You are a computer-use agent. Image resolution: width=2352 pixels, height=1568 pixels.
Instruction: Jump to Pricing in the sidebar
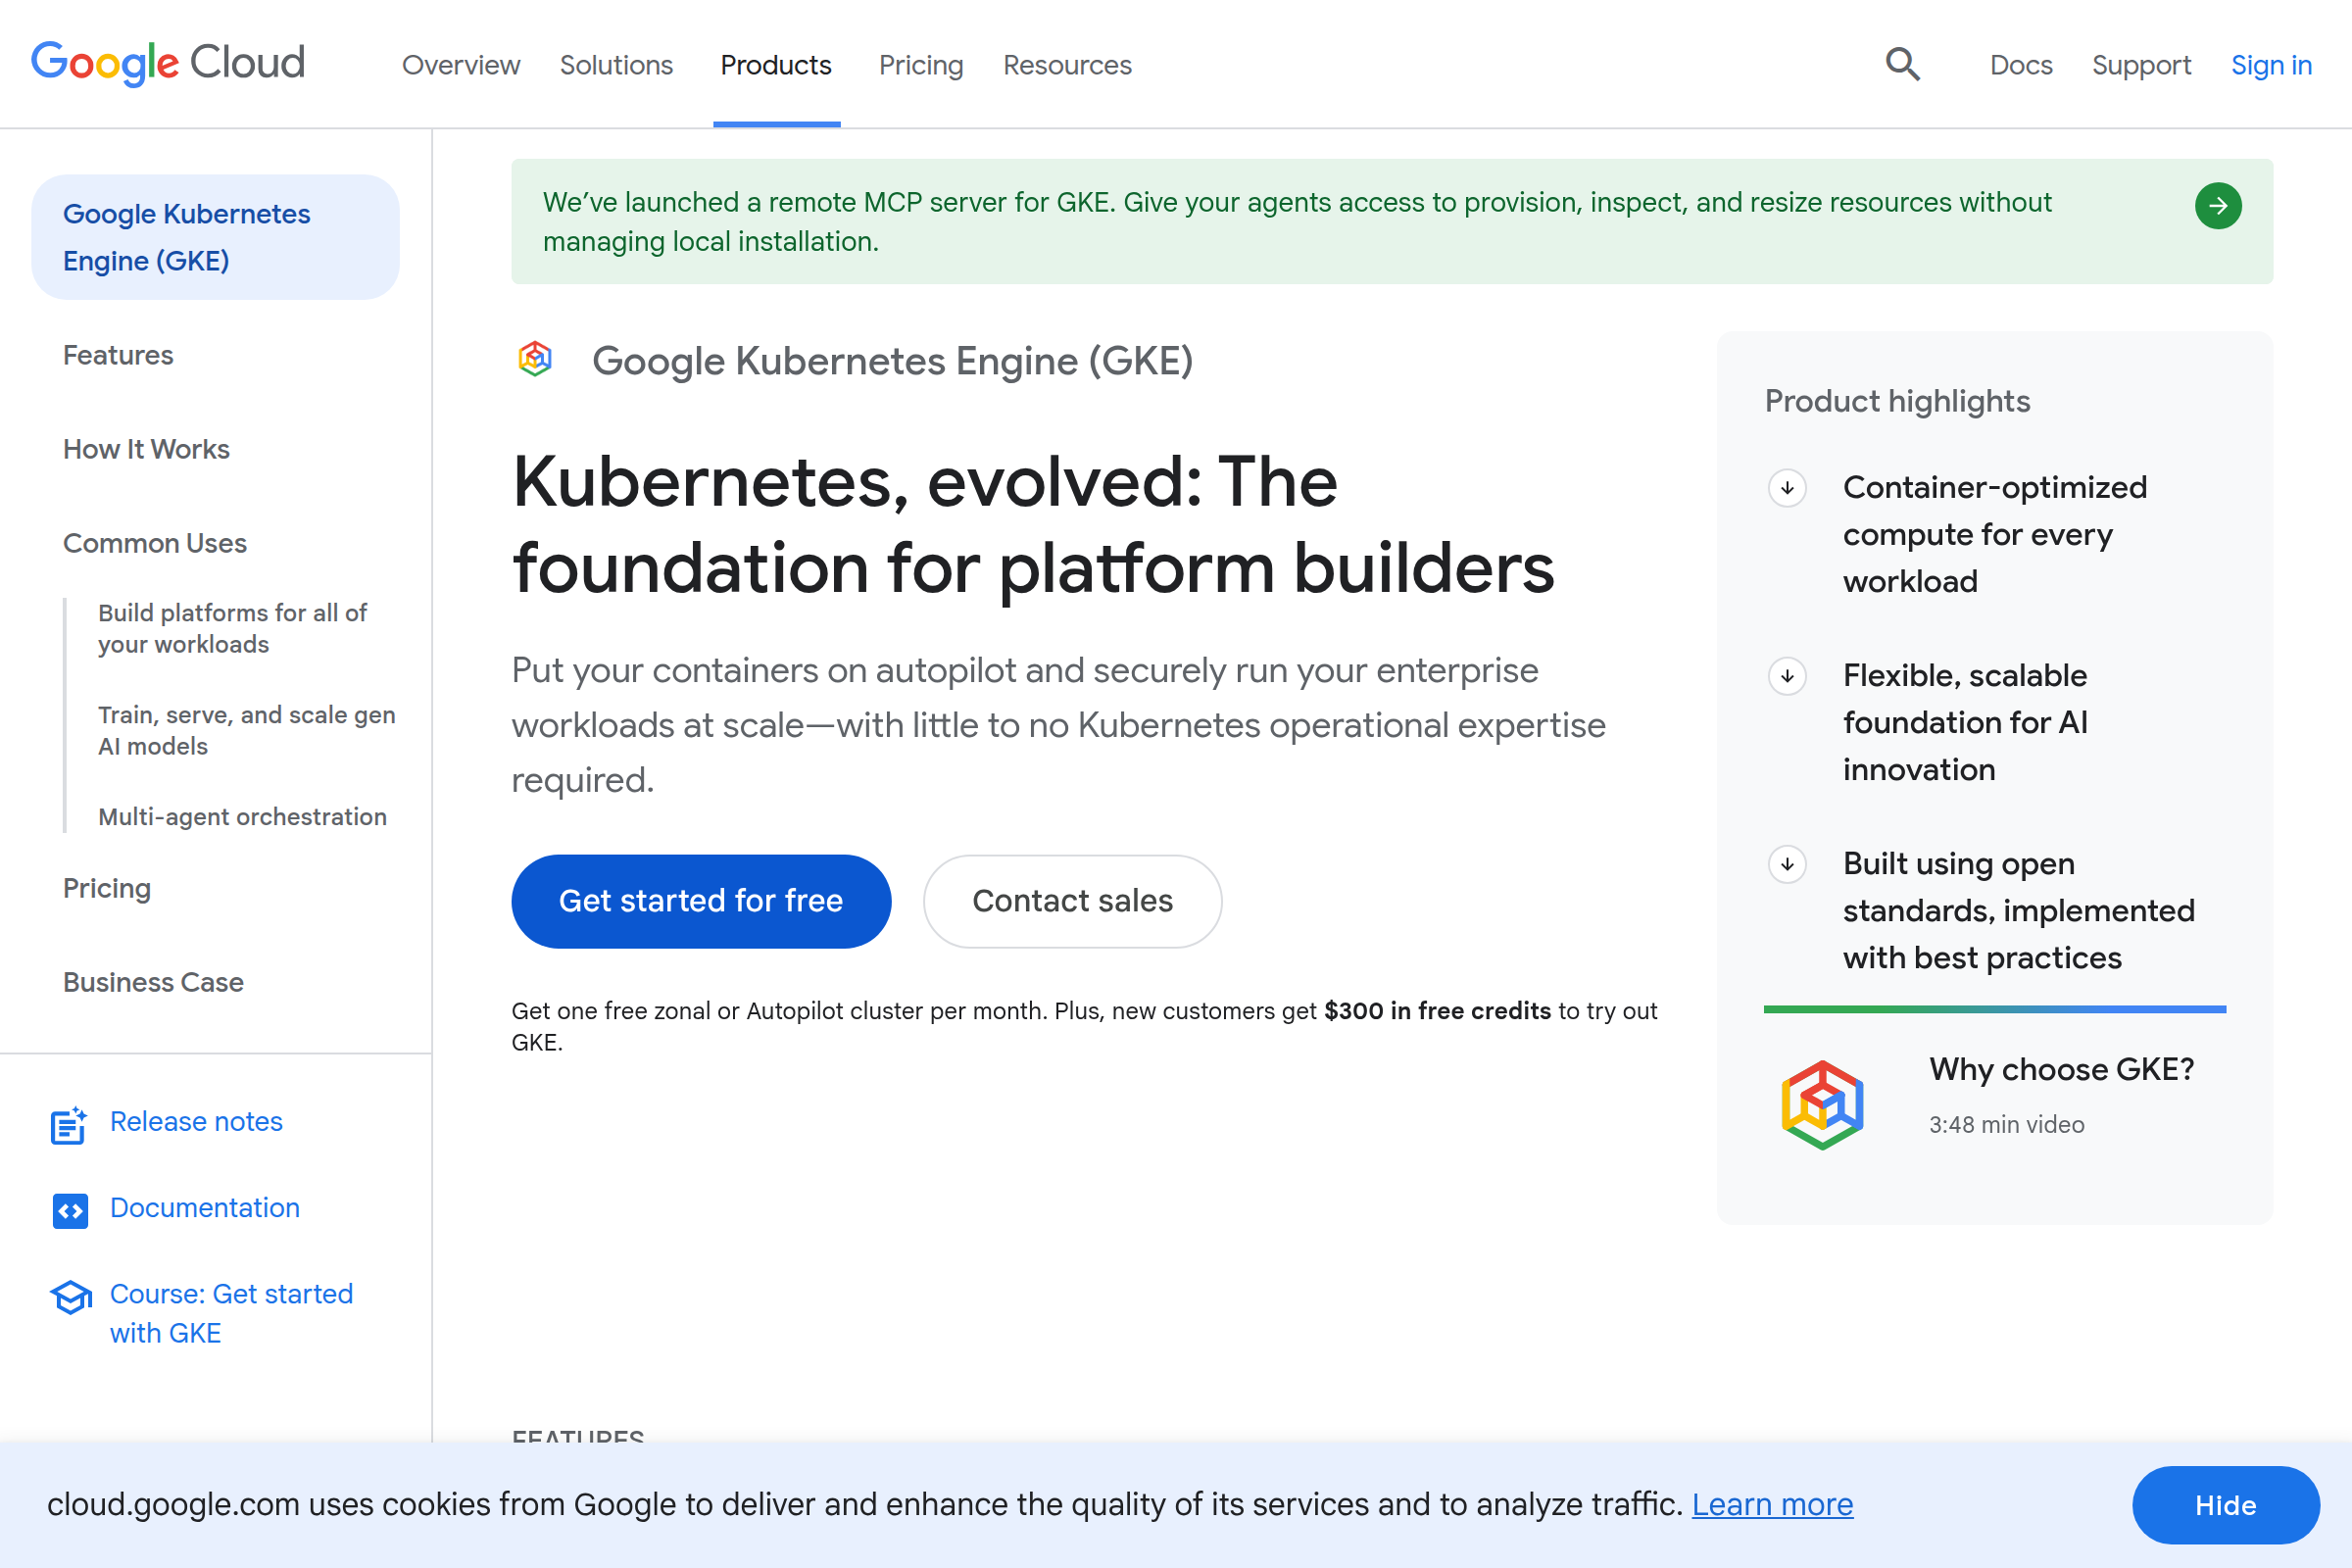107,888
